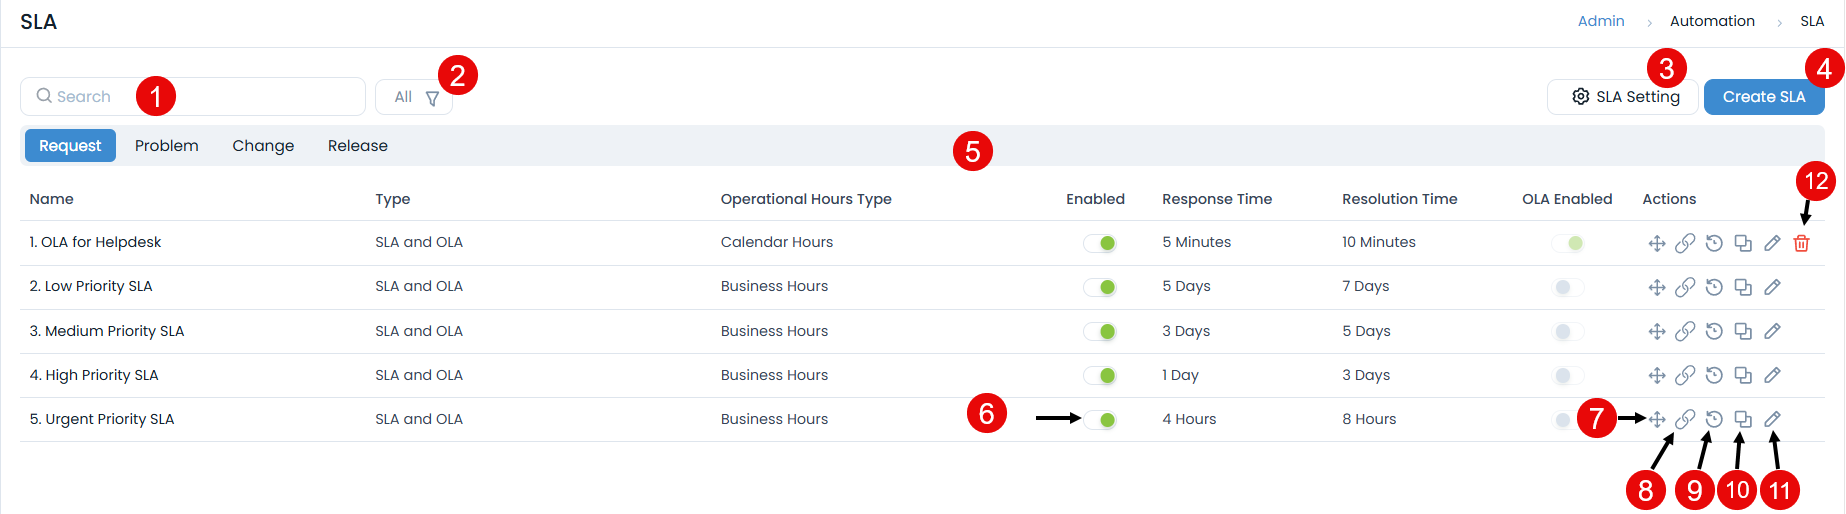1846x514 pixels.
Task: Click link icon for Low Priority SLA
Action: (x=1685, y=287)
